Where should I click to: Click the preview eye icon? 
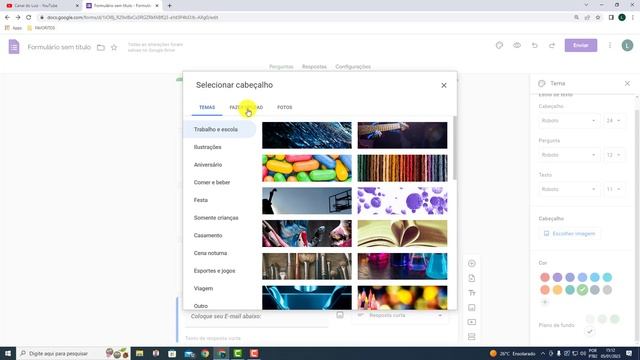(x=517, y=45)
